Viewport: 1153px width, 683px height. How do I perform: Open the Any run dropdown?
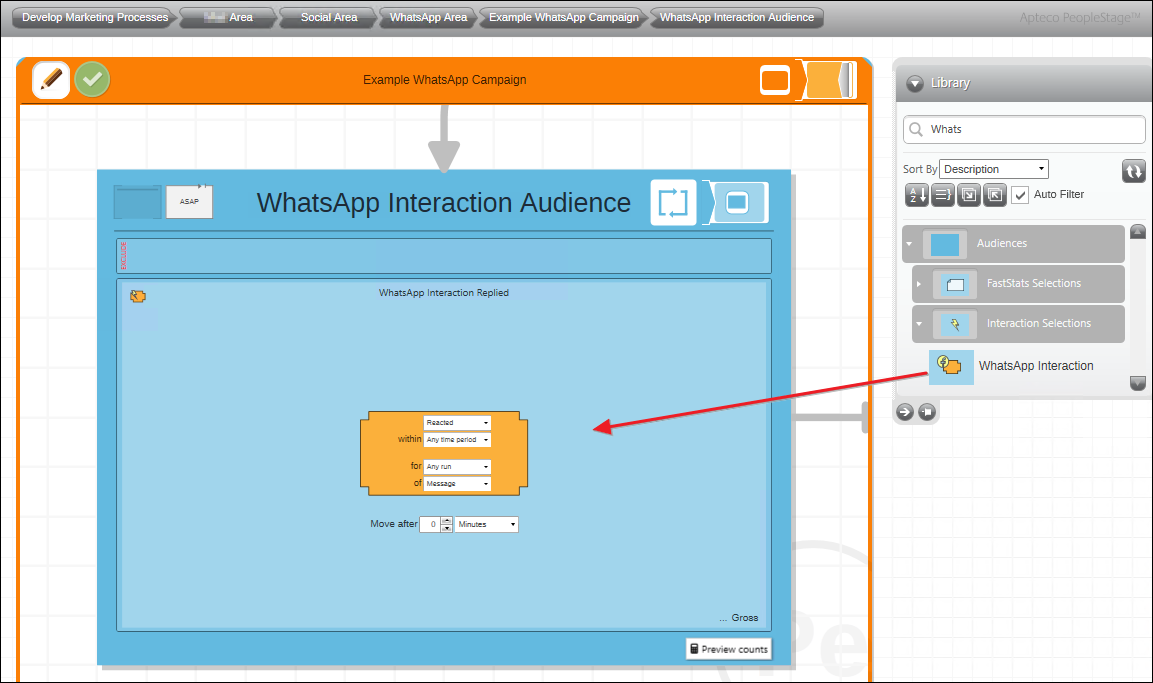tap(457, 467)
